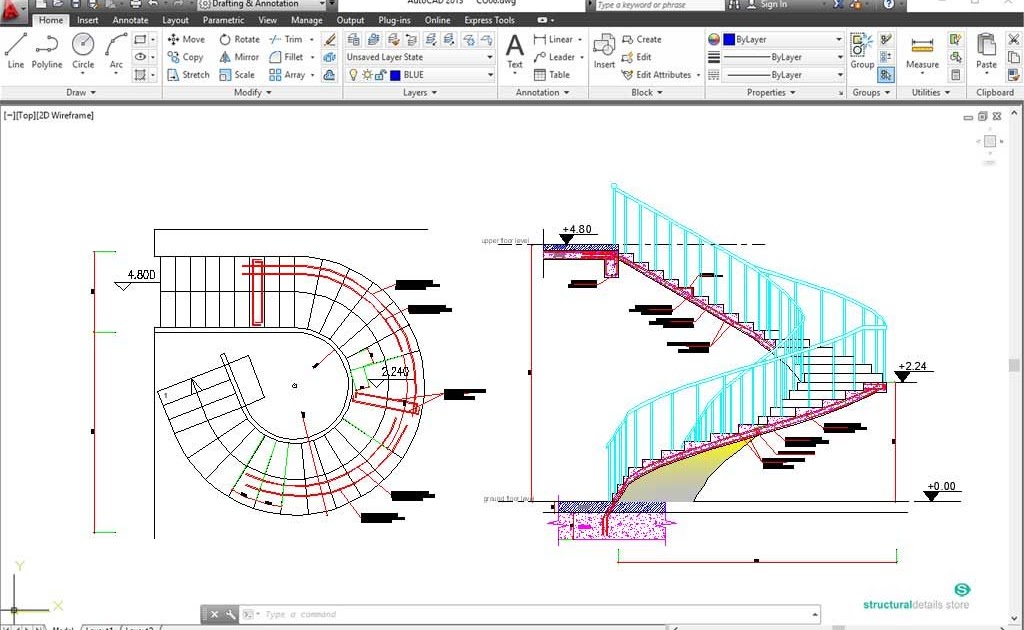This screenshot has width=1024, height=630.
Task: Click the Copy tool in Modify panel
Action: pyautogui.click(x=185, y=57)
